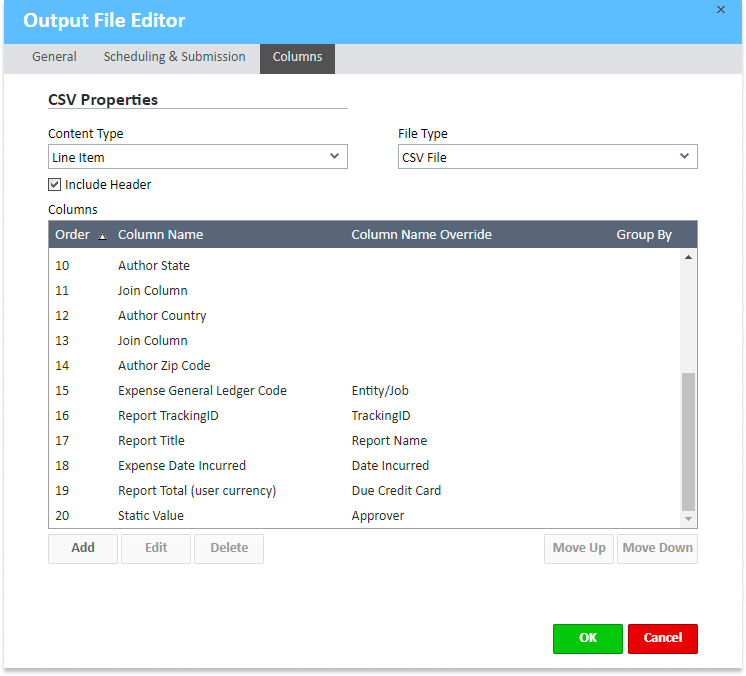Click the Move Down button
This screenshot has width=746, height=676.
click(657, 548)
